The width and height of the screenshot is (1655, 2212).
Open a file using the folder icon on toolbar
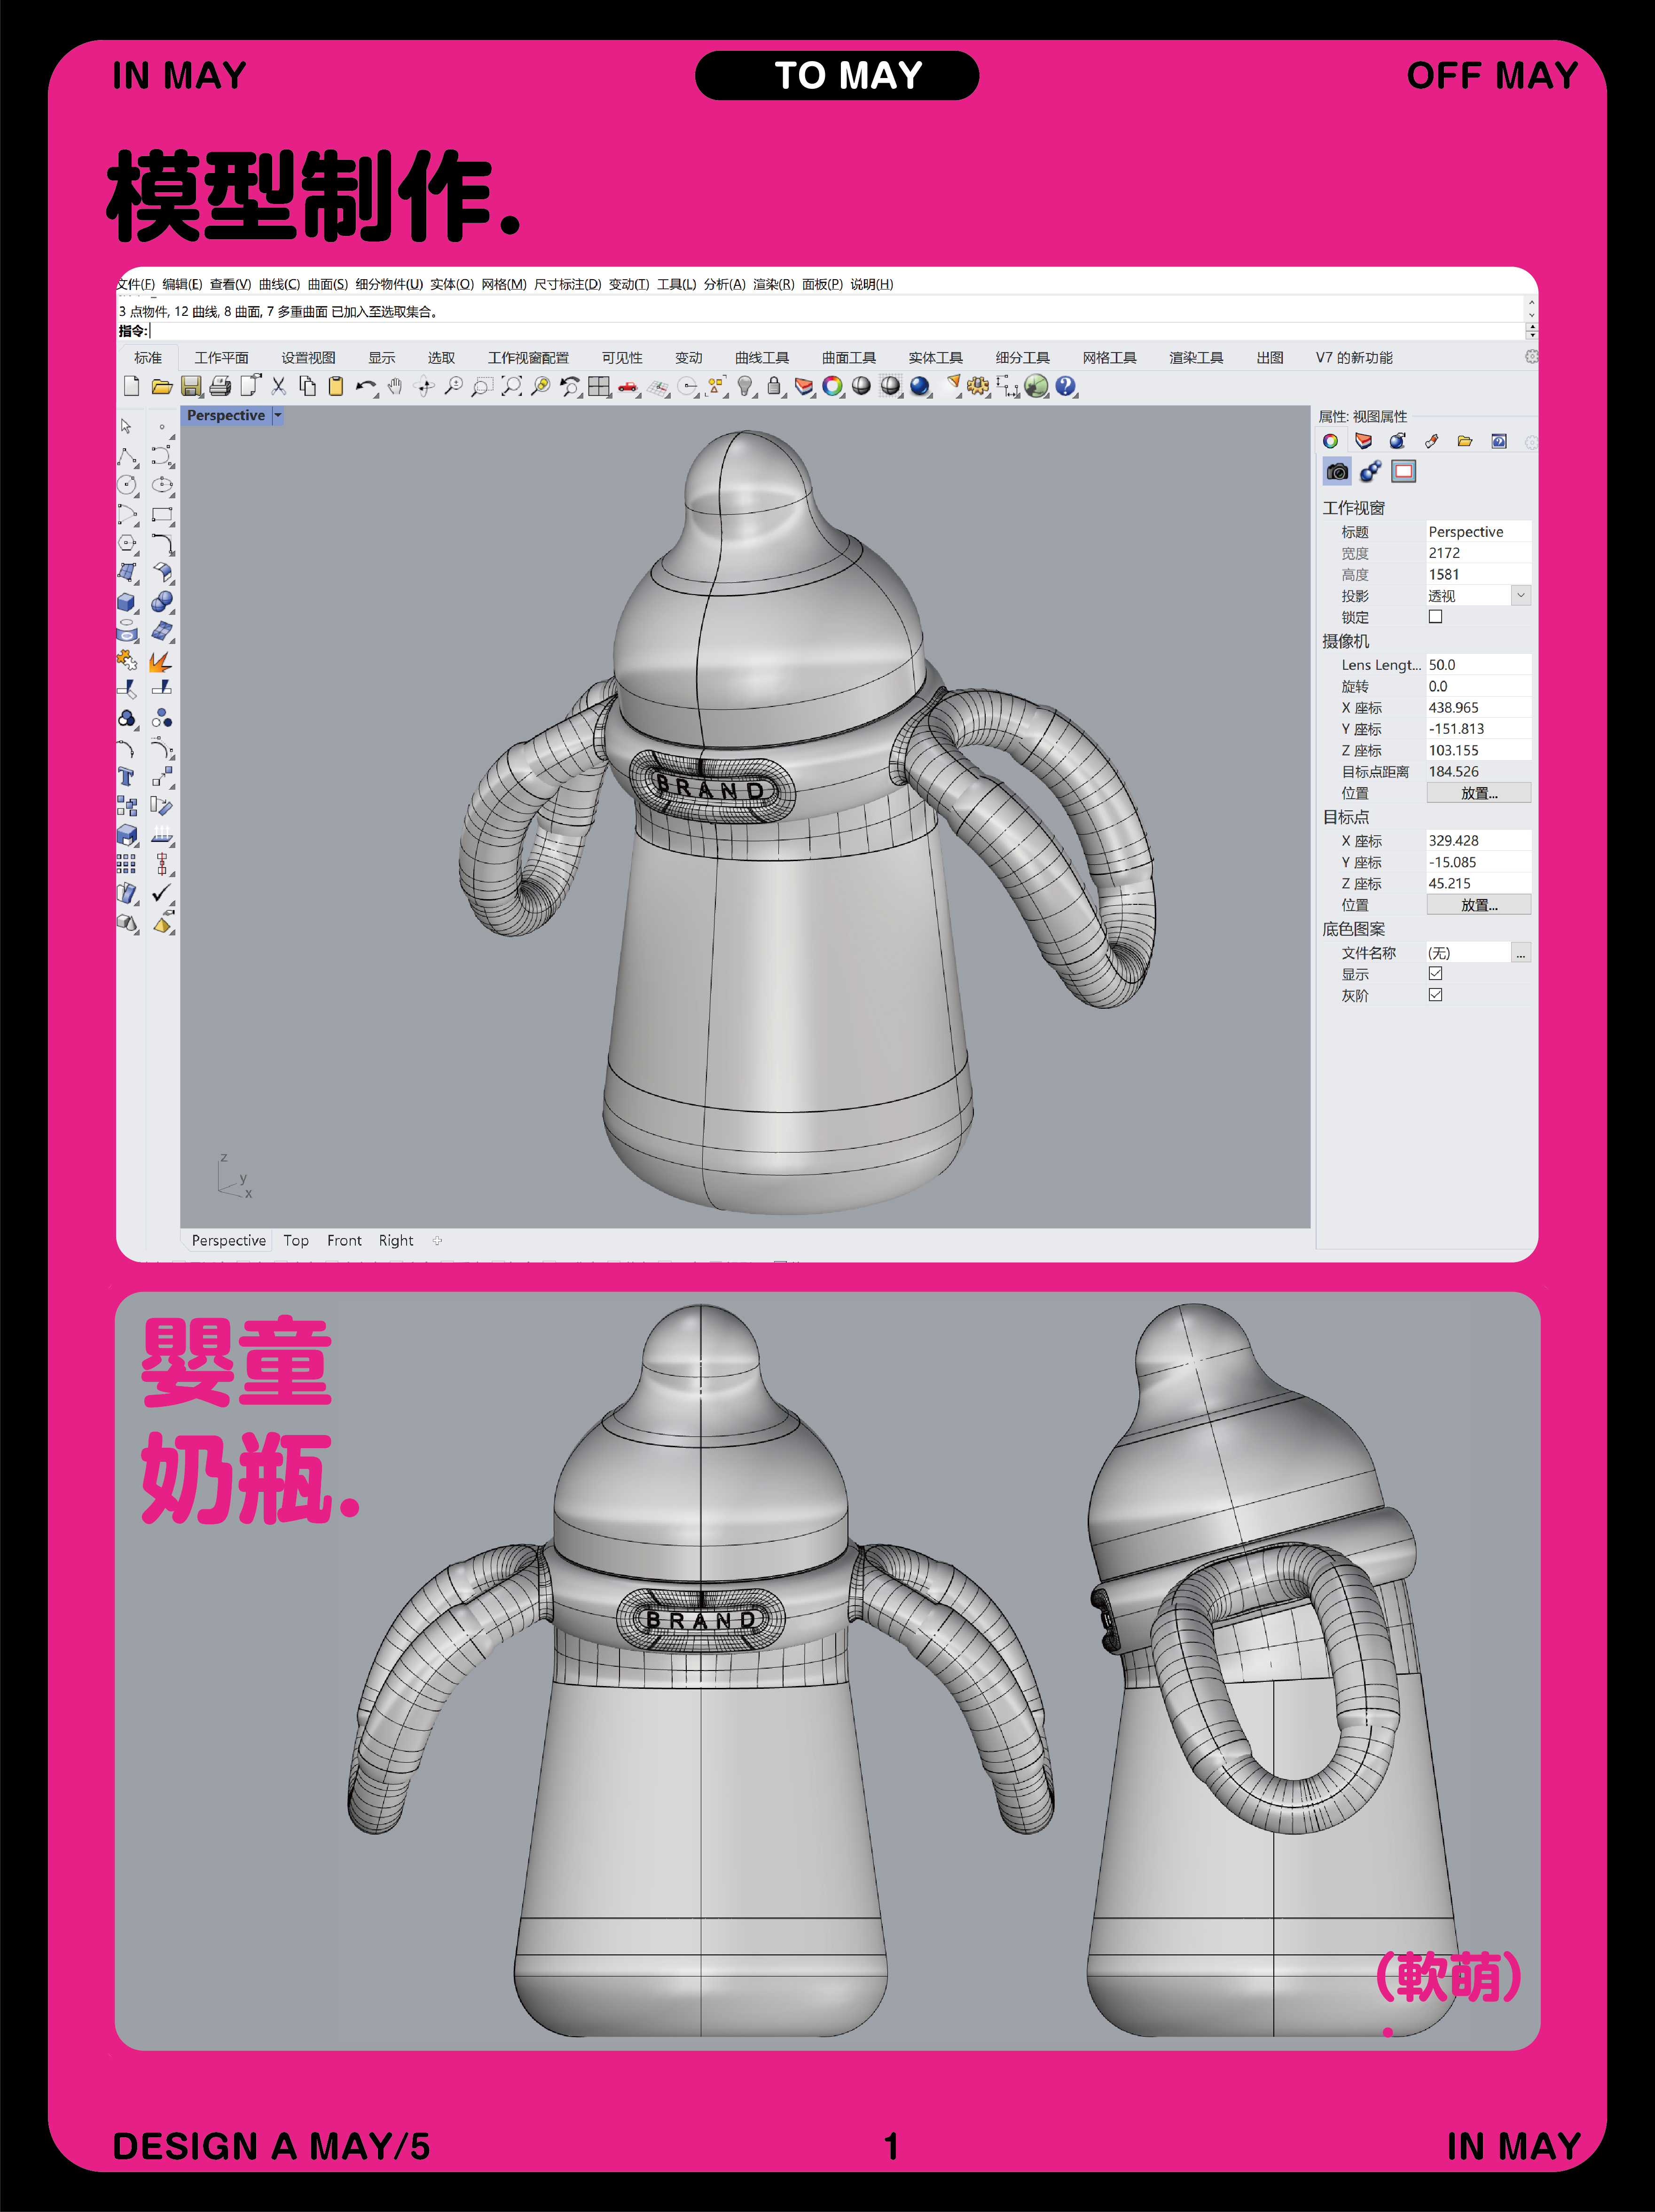coord(162,387)
